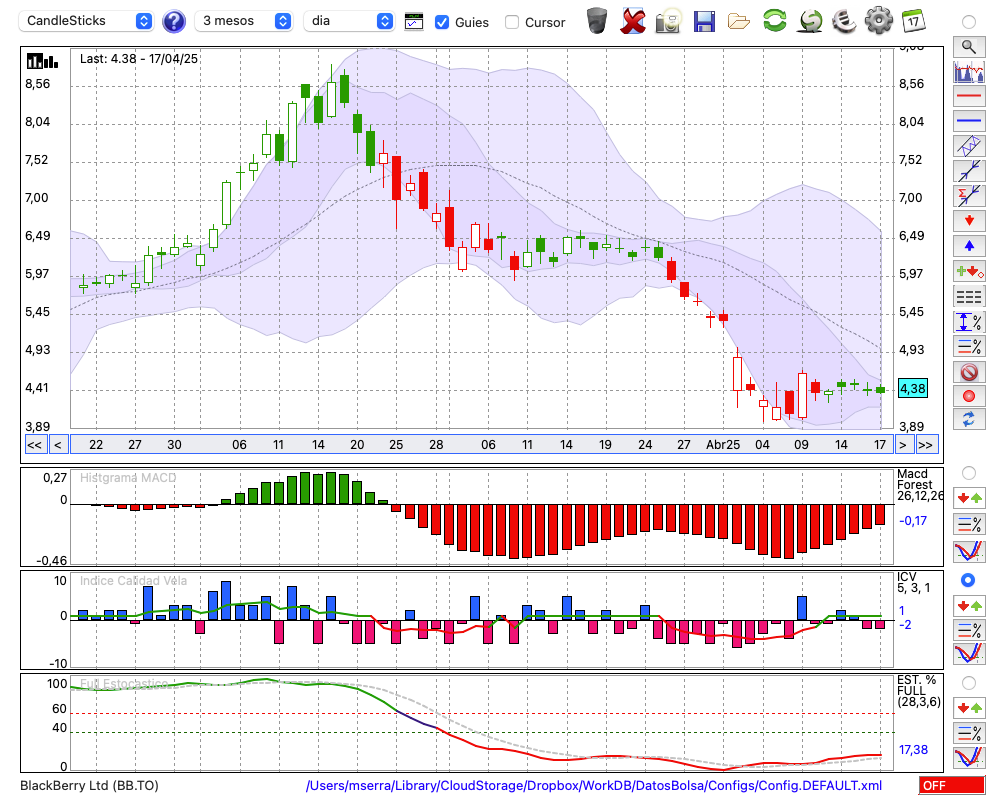1000x800 pixels.
Task: Click the green plus red arrow tool
Action: 969,271
